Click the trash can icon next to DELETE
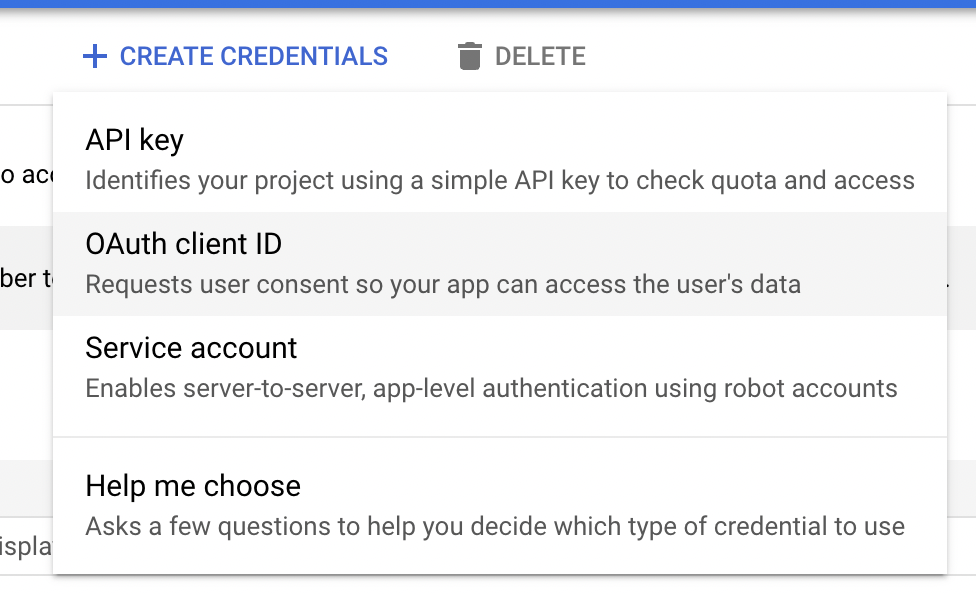 click(468, 56)
